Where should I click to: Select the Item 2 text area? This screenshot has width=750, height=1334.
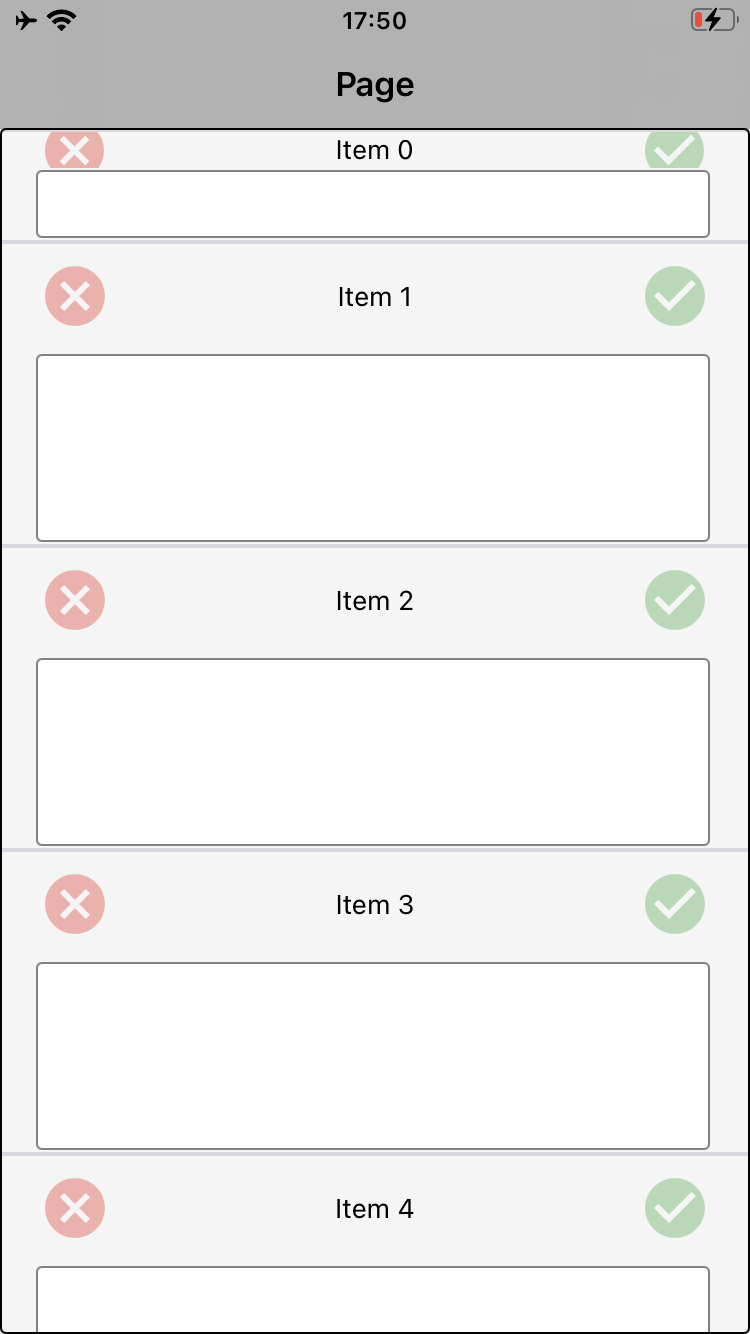373,751
